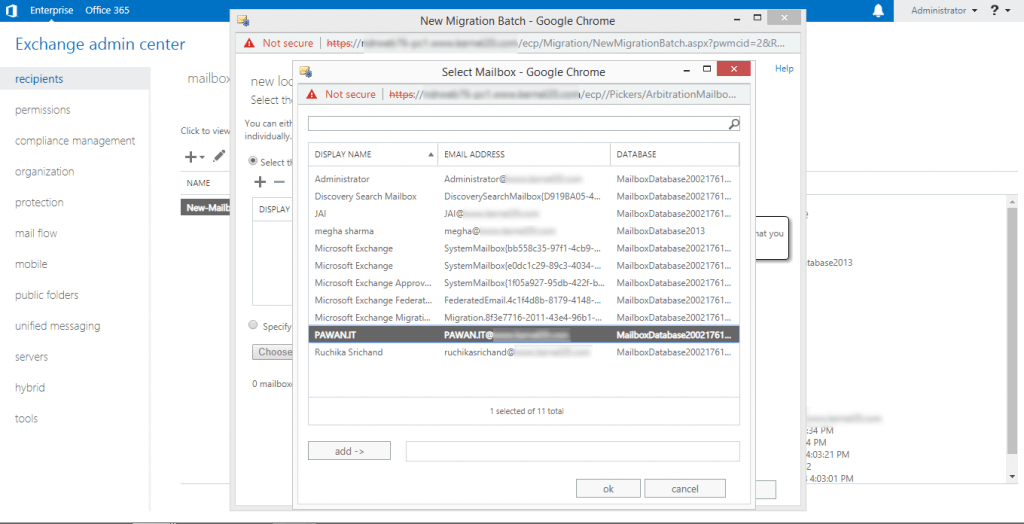Select the megha sharma mailbox row
Image resolution: width=1024 pixels, height=524 pixels.
click(x=524, y=231)
